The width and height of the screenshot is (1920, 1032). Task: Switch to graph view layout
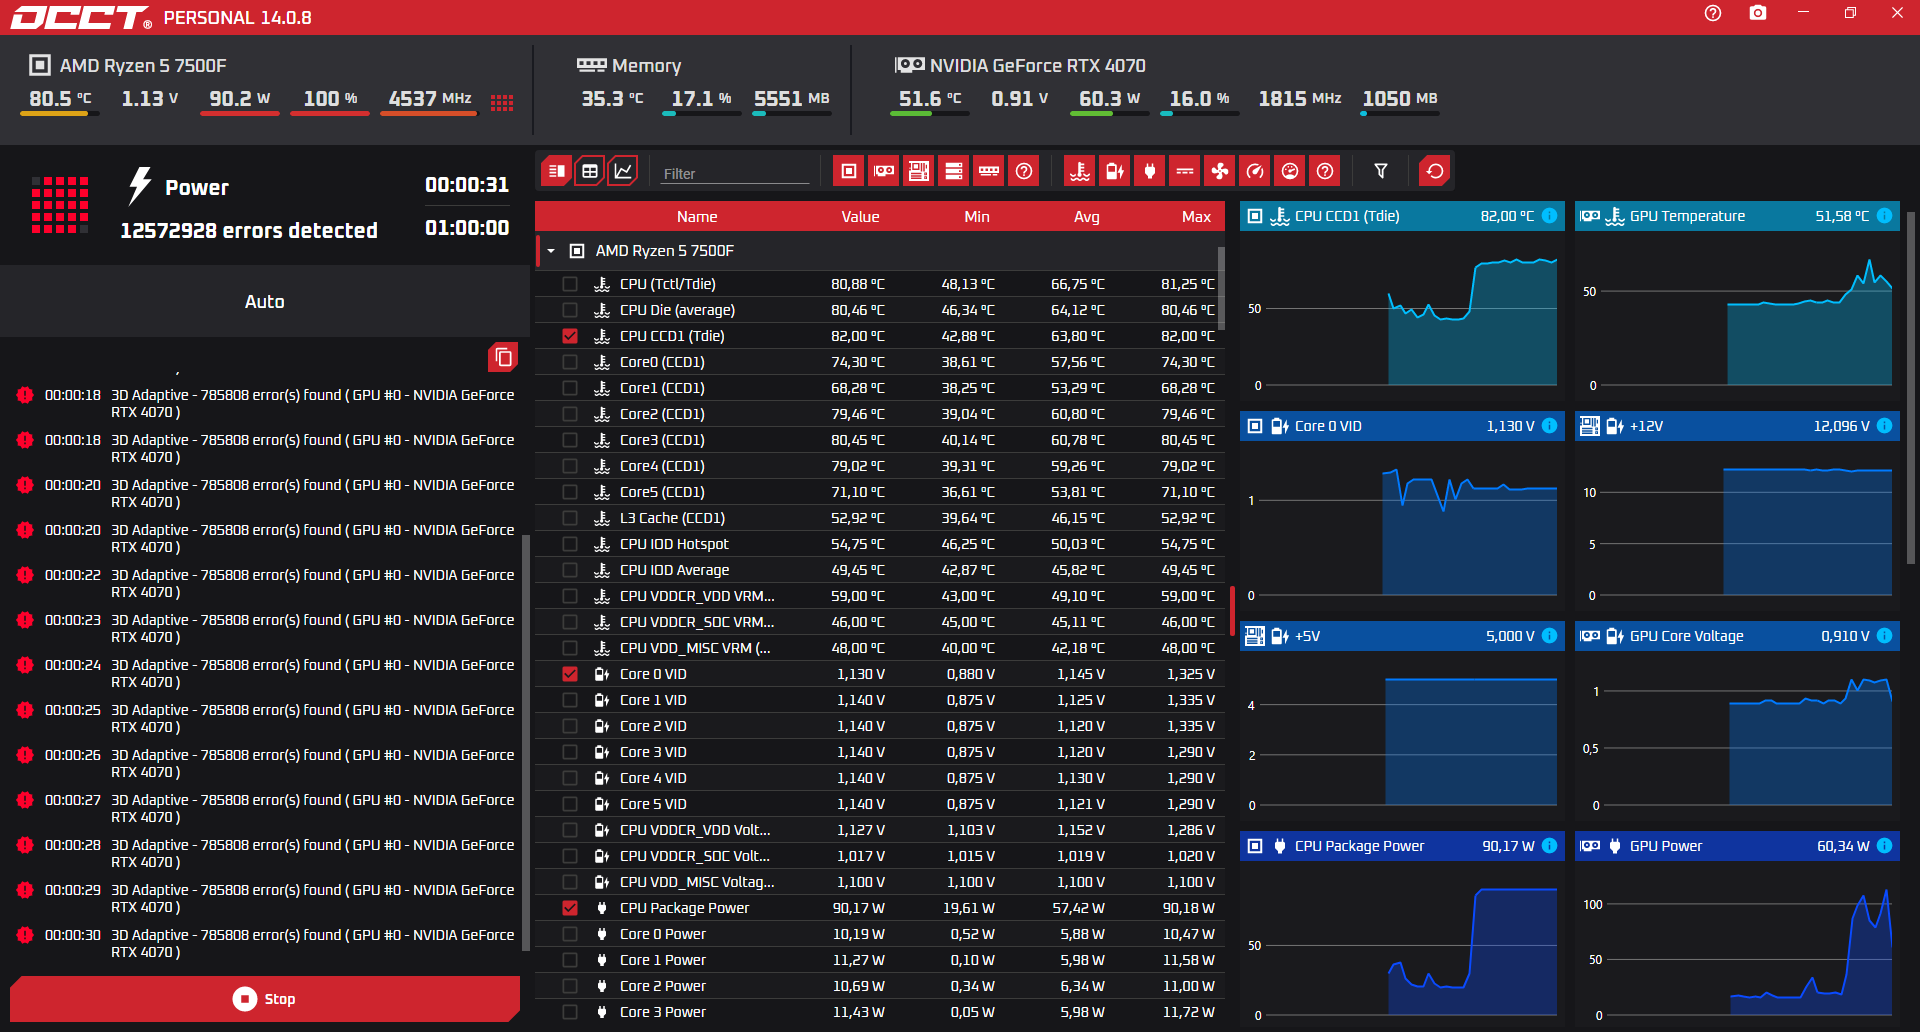pyautogui.click(x=623, y=171)
